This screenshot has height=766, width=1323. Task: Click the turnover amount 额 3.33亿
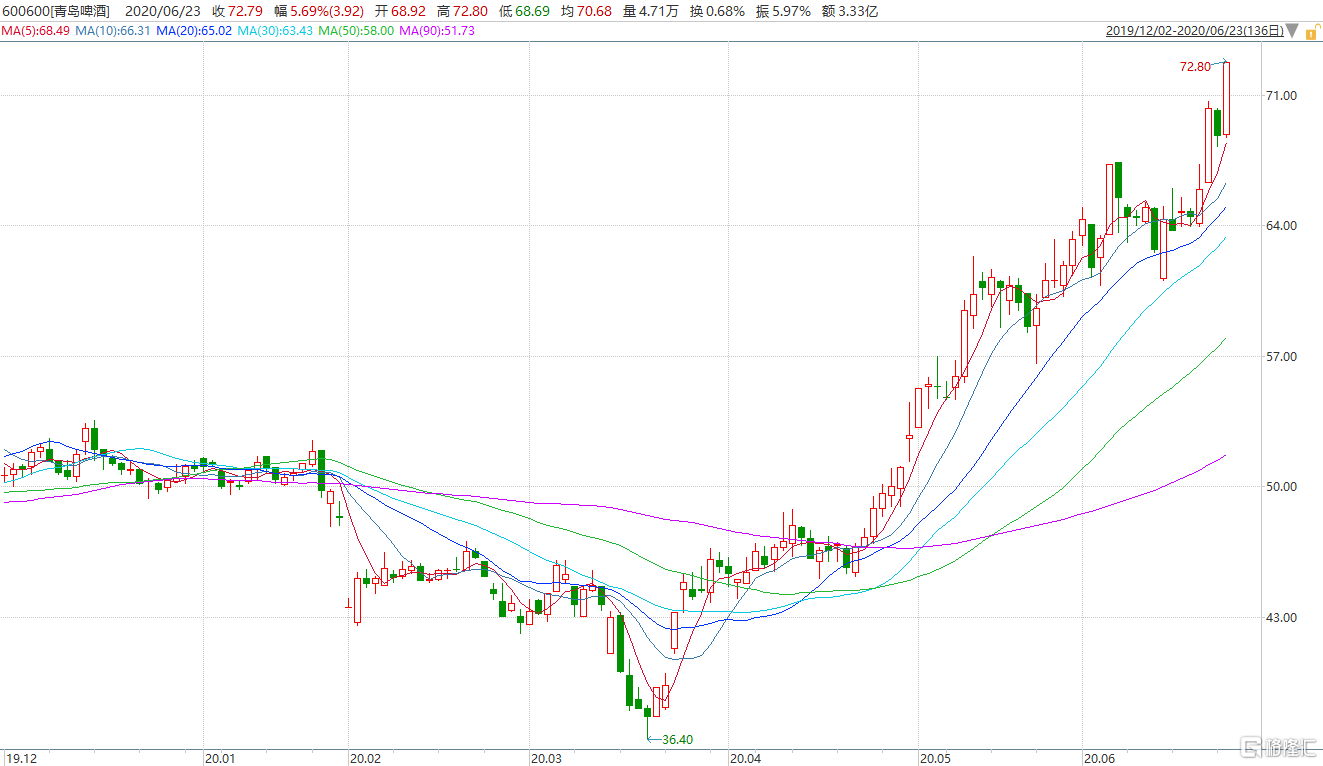point(849,11)
